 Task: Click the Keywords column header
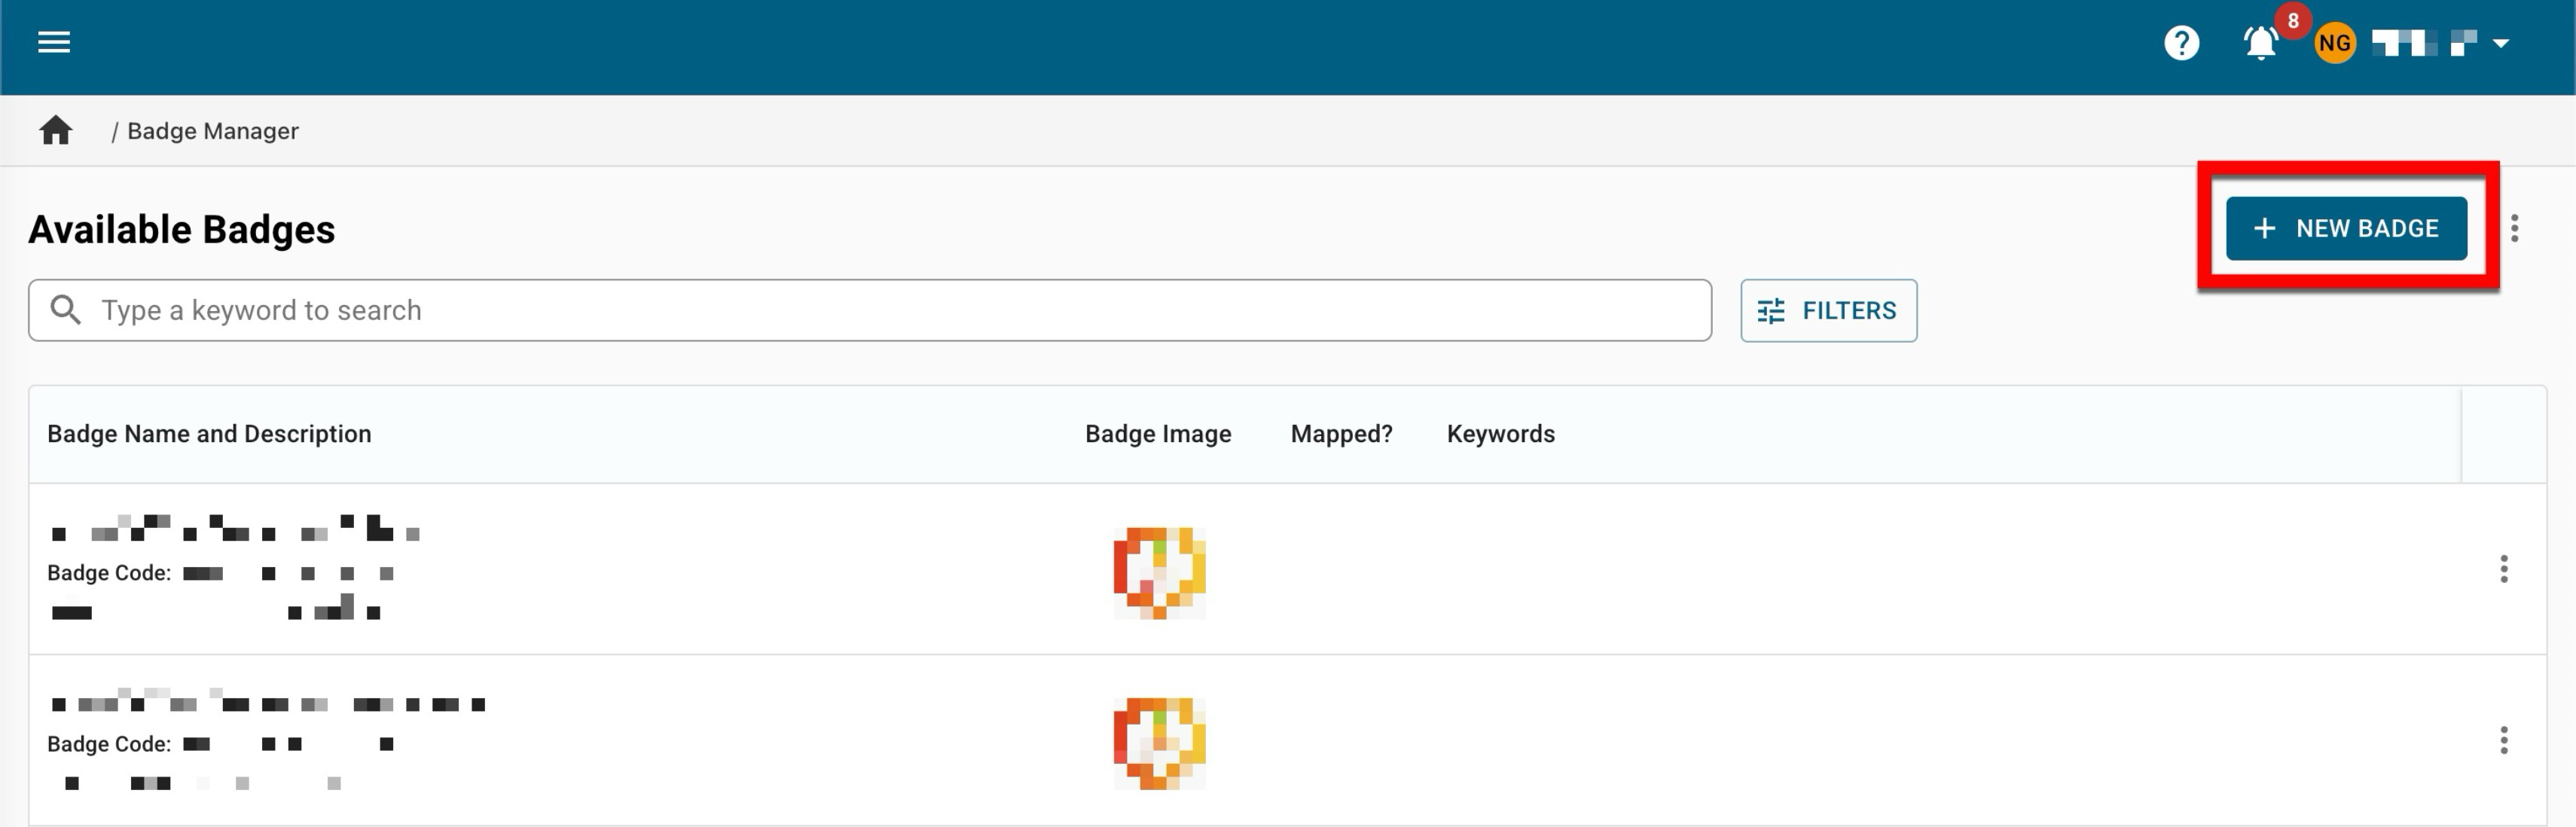(1500, 434)
